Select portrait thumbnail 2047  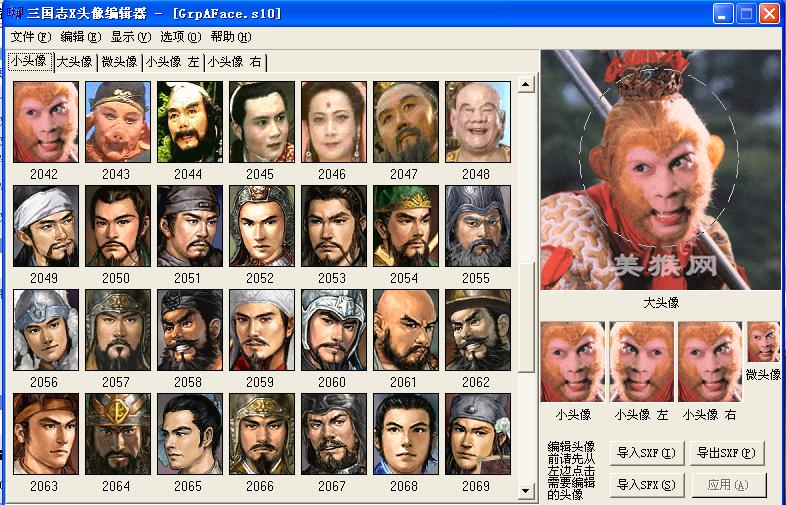[x=406, y=122]
